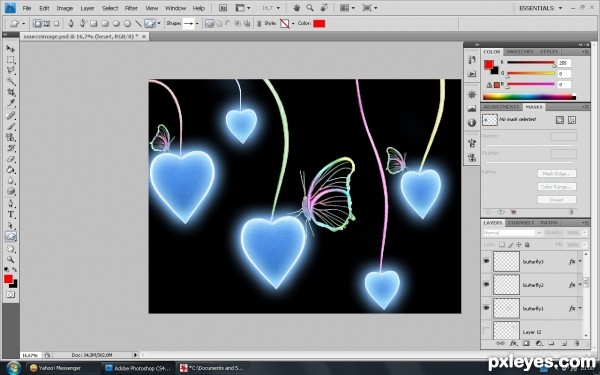Show the Layer 12 layer
Screen dimensions: 600x375
[486, 331]
